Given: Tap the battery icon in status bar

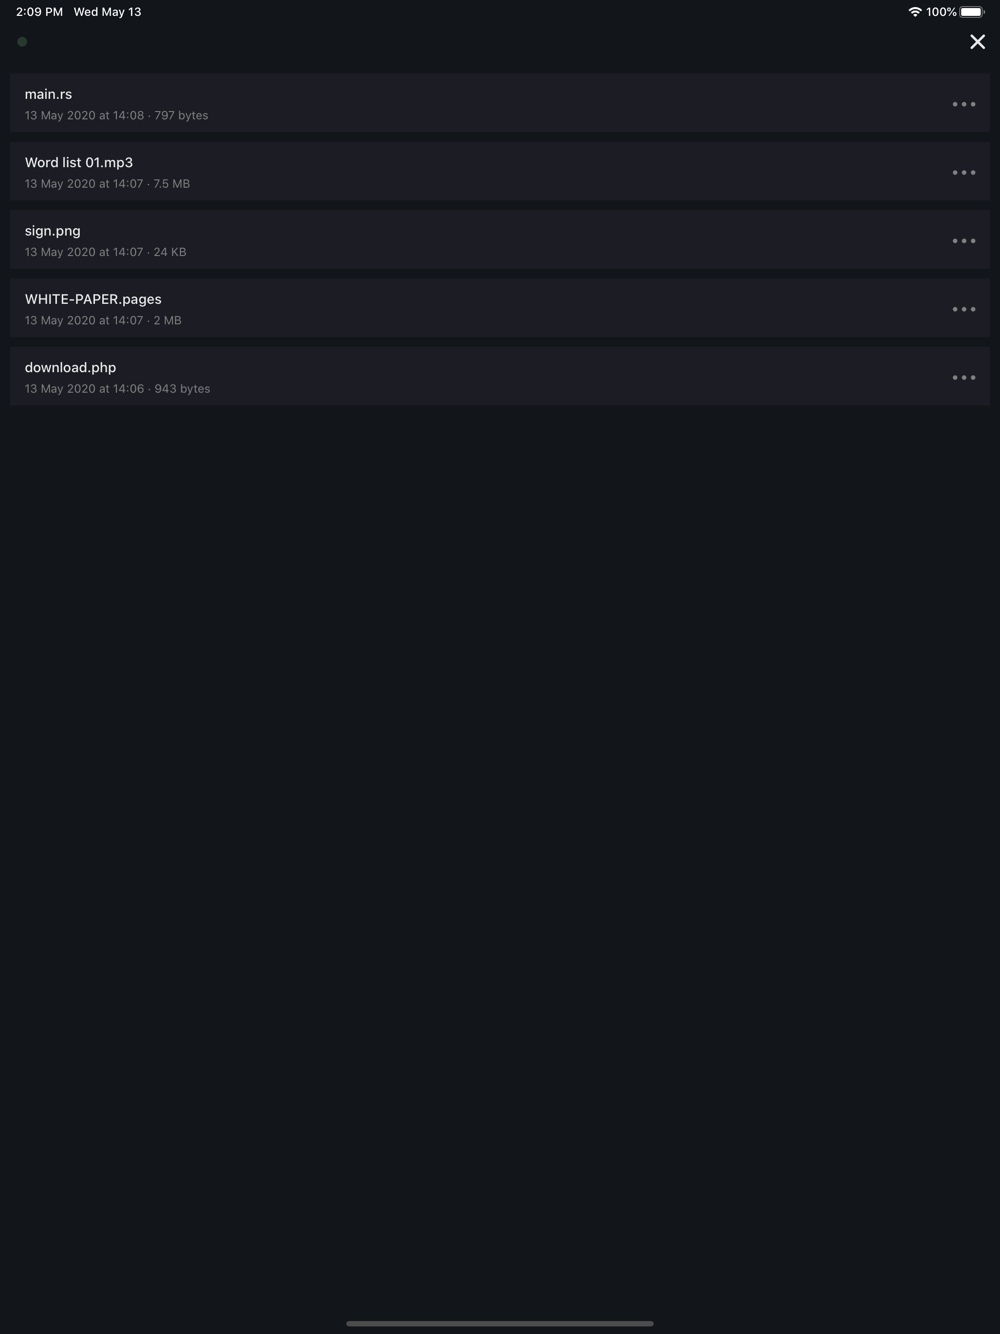Looking at the screenshot, I should click(x=972, y=12).
